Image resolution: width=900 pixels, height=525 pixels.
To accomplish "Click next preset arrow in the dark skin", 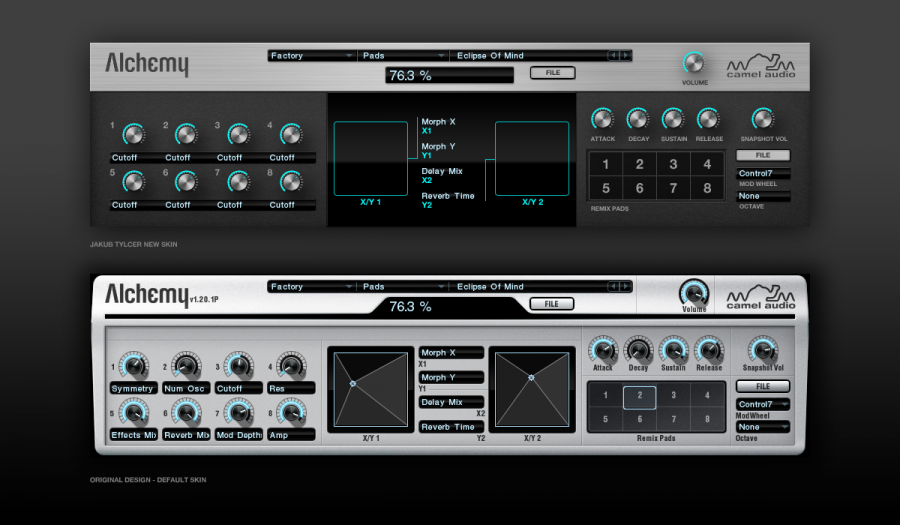I will [x=625, y=56].
